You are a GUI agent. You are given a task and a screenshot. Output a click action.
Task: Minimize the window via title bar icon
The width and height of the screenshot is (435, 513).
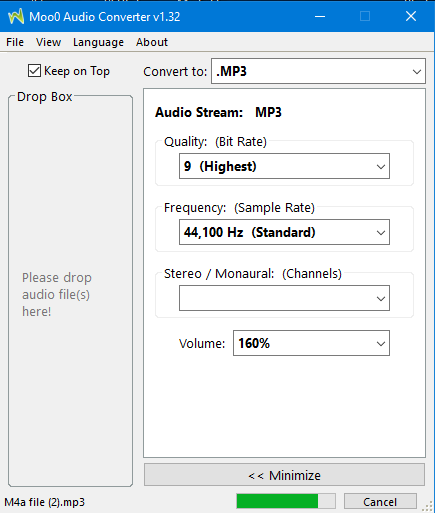coord(320,16)
